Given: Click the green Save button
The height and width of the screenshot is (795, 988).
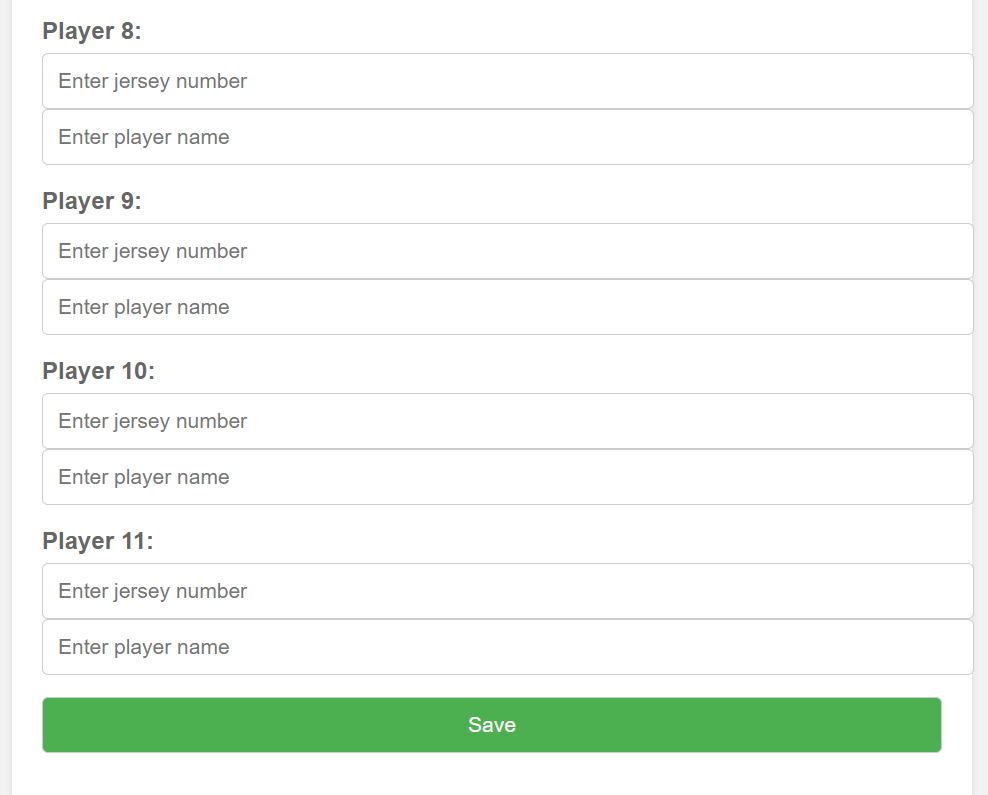Looking at the screenshot, I should pos(491,725).
